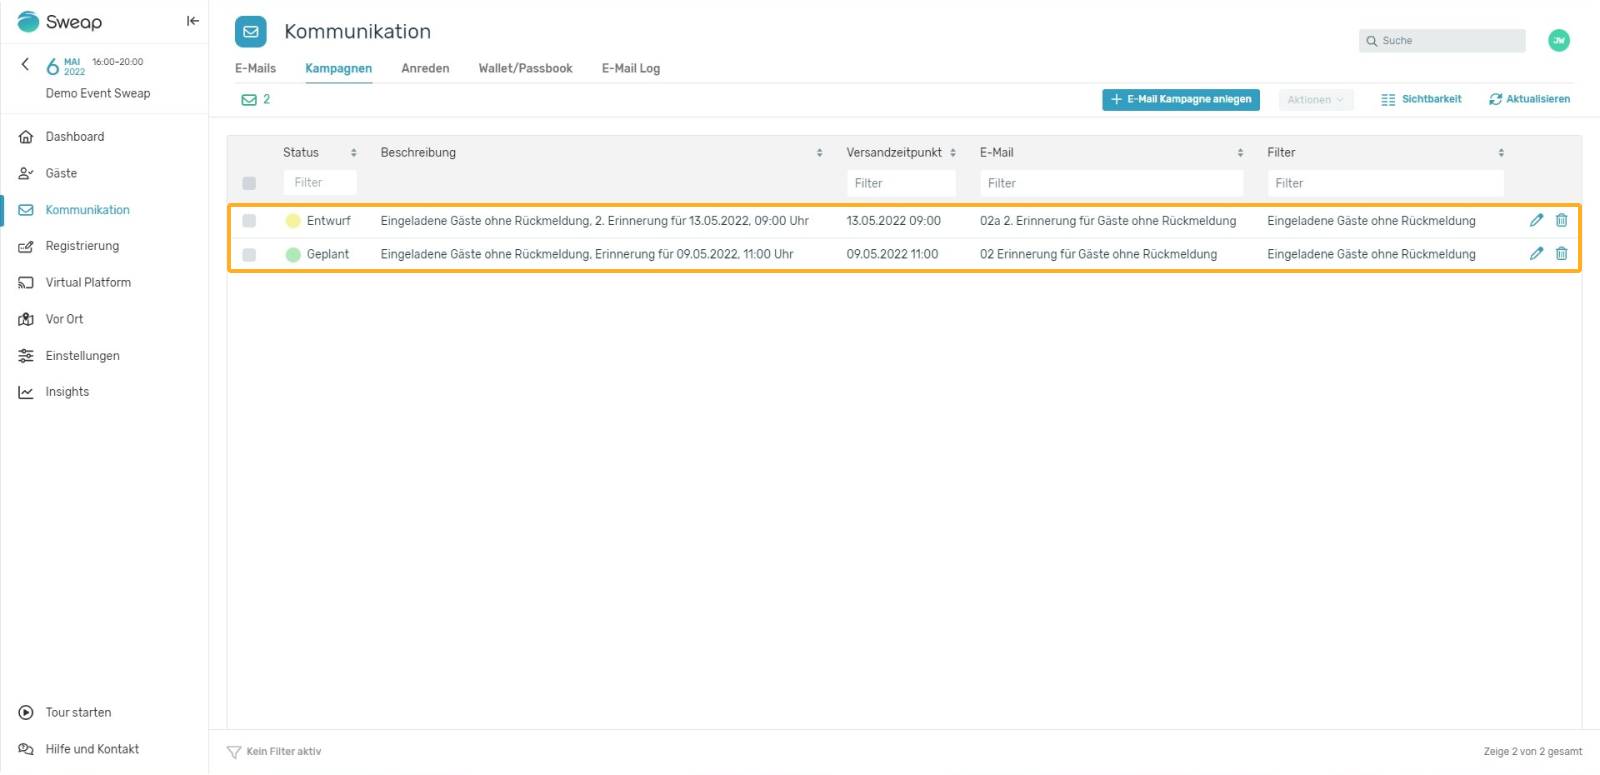Open the user avatar menu
The image size is (1600, 775).
(x=1558, y=41)
